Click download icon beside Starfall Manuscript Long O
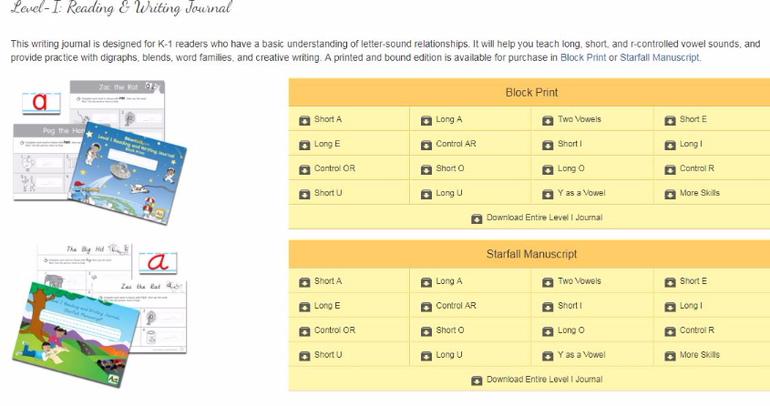This screenshot has height=406, width=770. (548, 331)
